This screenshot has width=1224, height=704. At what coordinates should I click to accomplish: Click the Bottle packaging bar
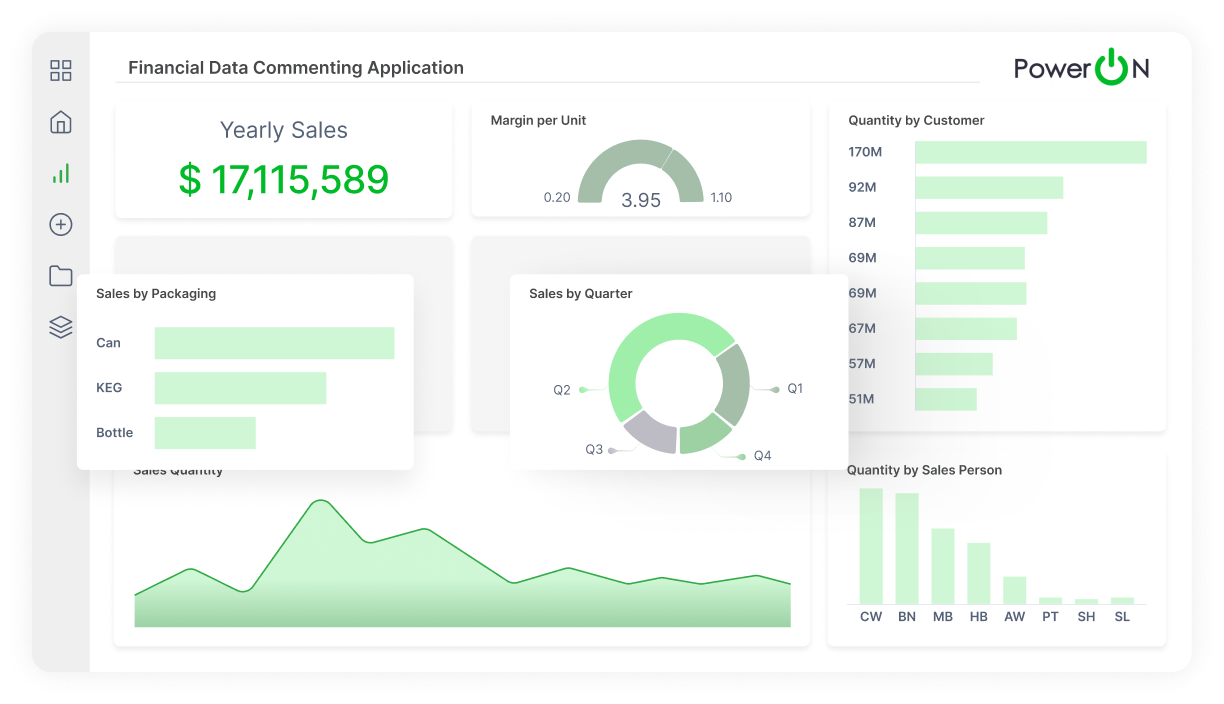pyautogui.click(x=205, y=433)
